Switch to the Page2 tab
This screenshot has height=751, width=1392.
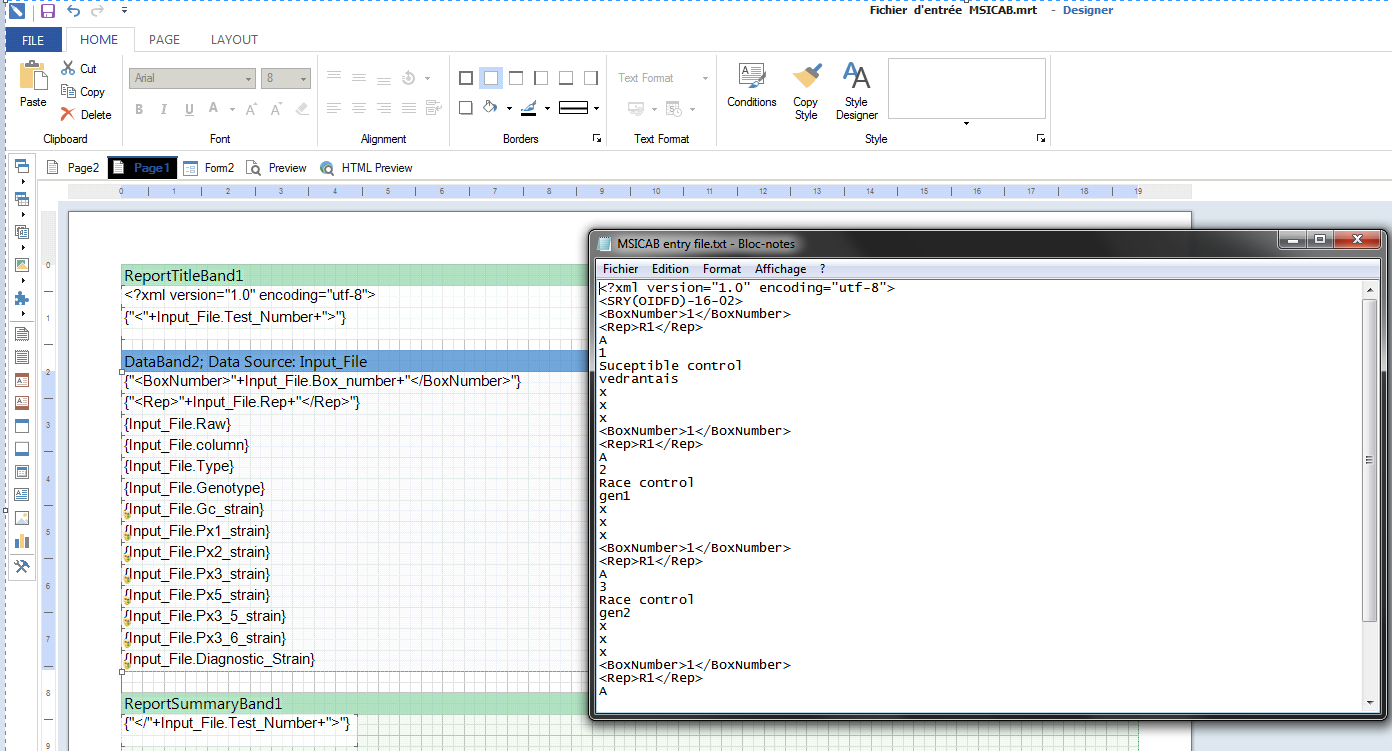click(72, 168)
